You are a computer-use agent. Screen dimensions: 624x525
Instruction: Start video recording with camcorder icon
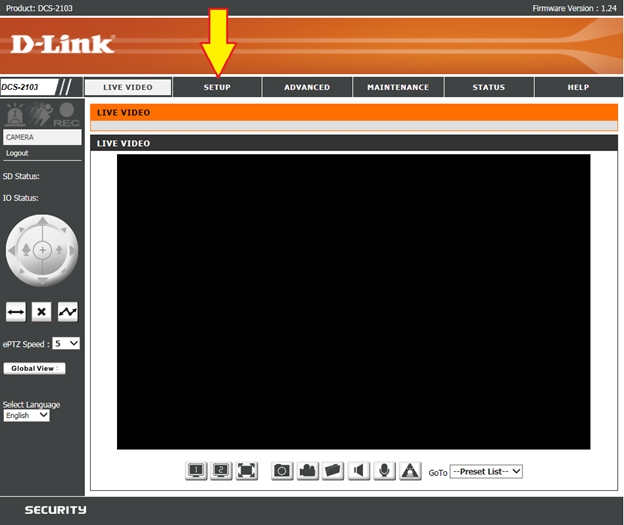click(308, 471)
